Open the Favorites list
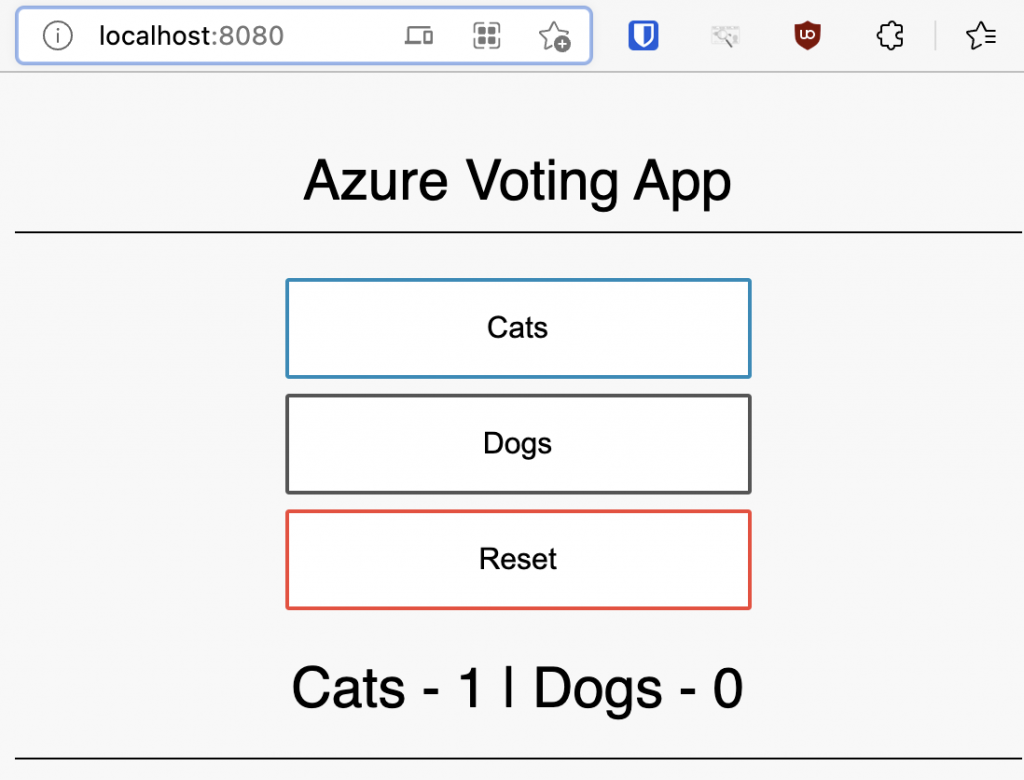 [x=981, y=35]
